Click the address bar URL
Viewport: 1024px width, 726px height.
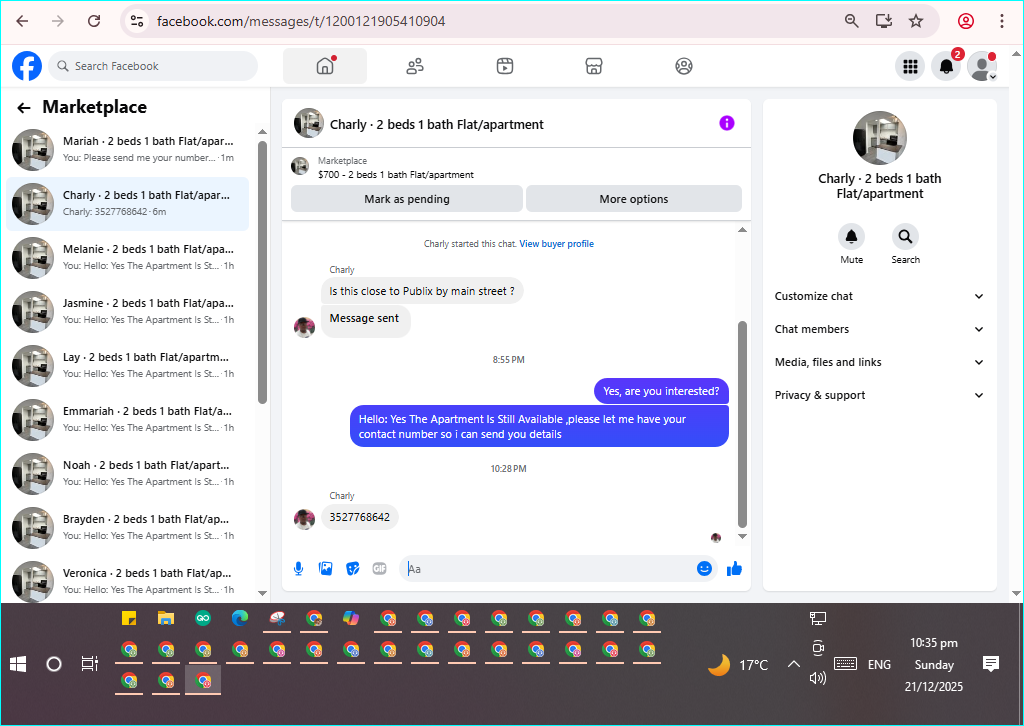[x=301, y=21]
